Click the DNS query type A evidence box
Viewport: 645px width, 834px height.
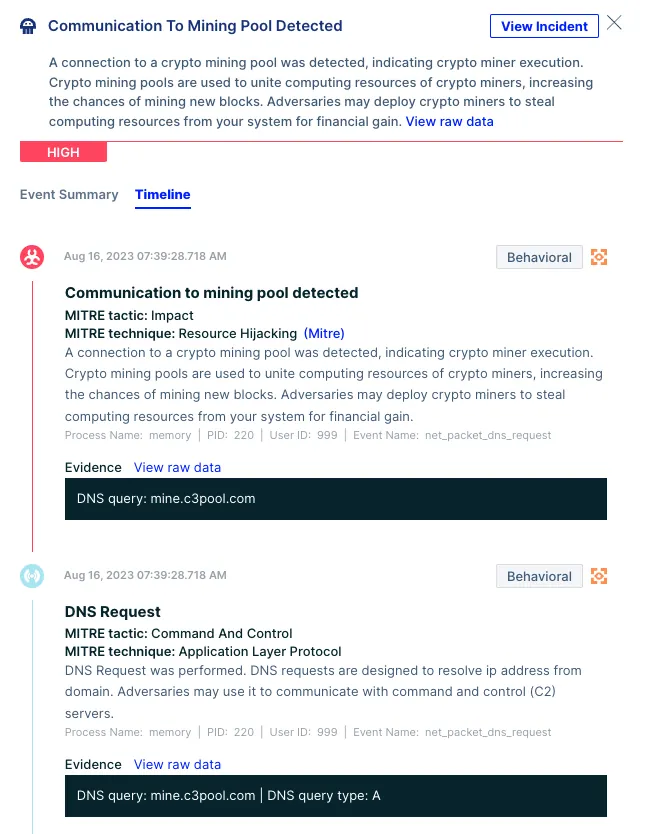click(x=336, y=796)
